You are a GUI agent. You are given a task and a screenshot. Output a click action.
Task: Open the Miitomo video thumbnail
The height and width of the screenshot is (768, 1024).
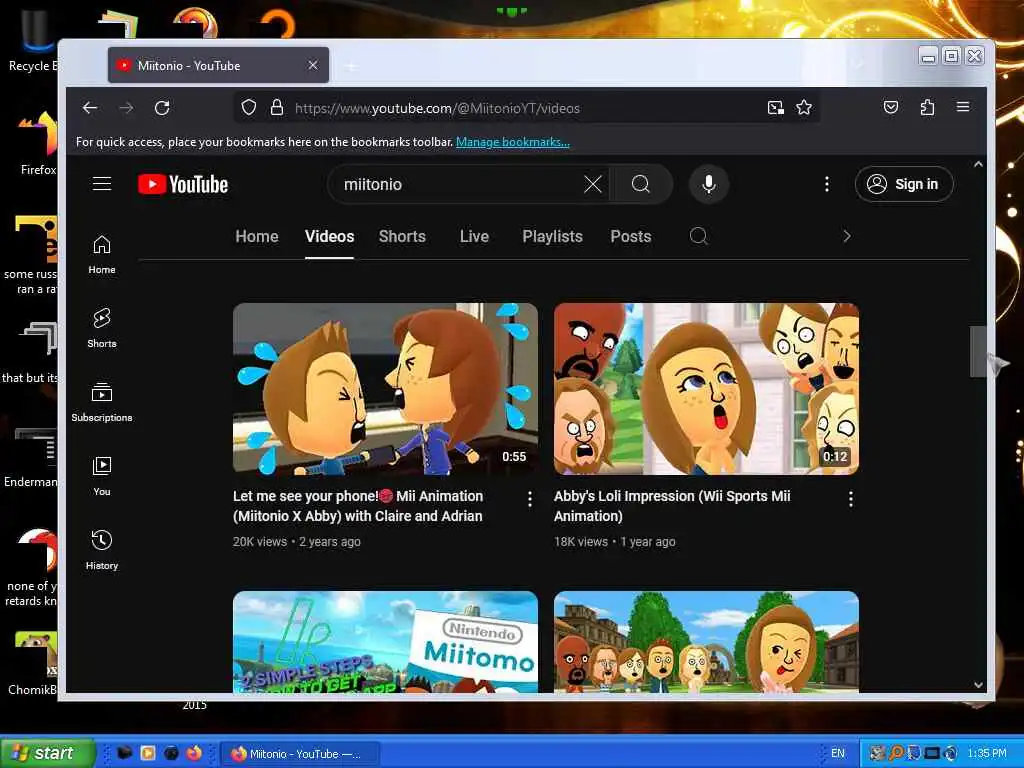(x=385, y=642)
